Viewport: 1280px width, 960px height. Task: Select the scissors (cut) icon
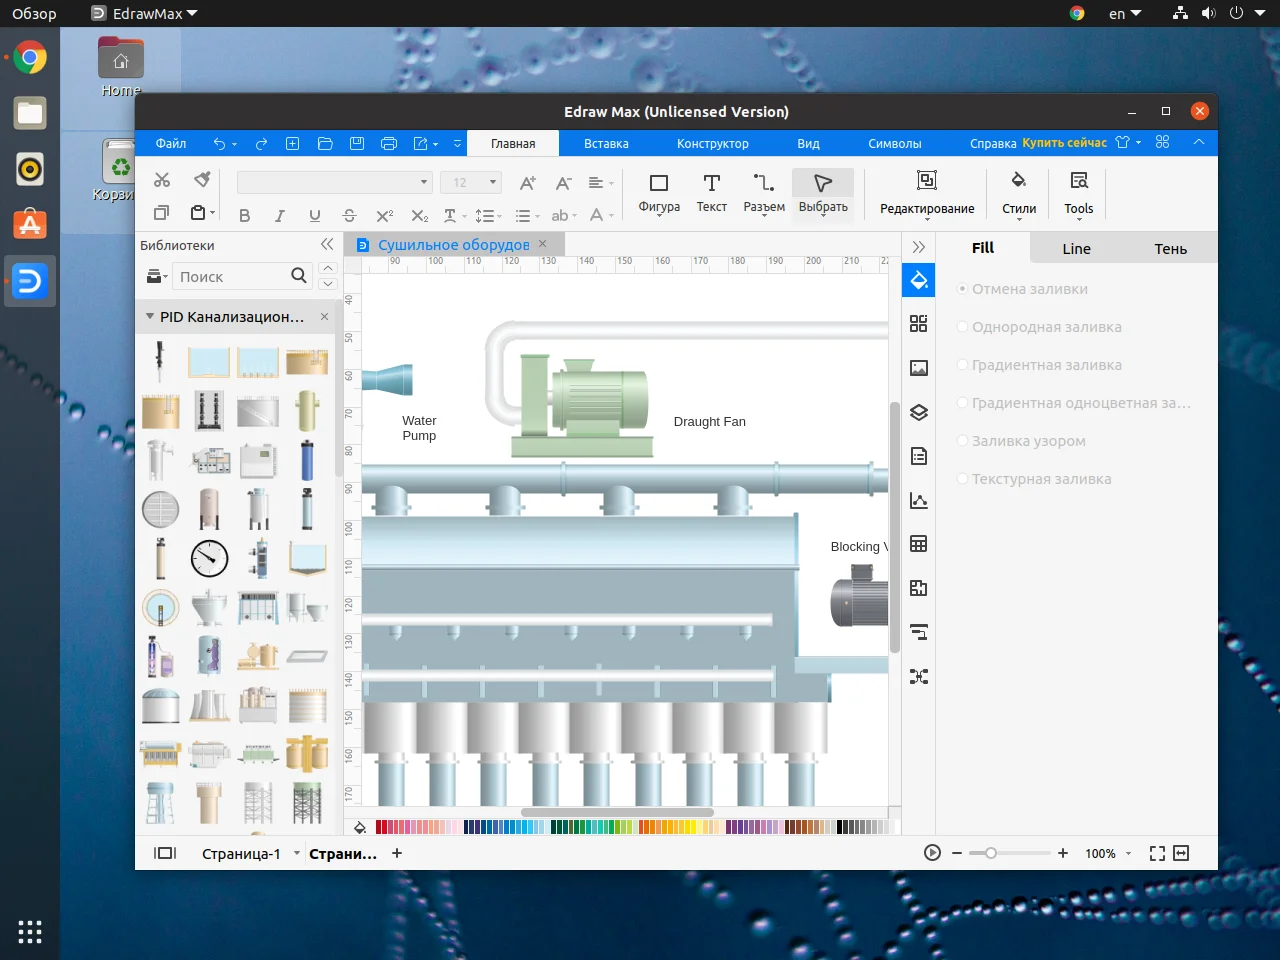point(161,180)
